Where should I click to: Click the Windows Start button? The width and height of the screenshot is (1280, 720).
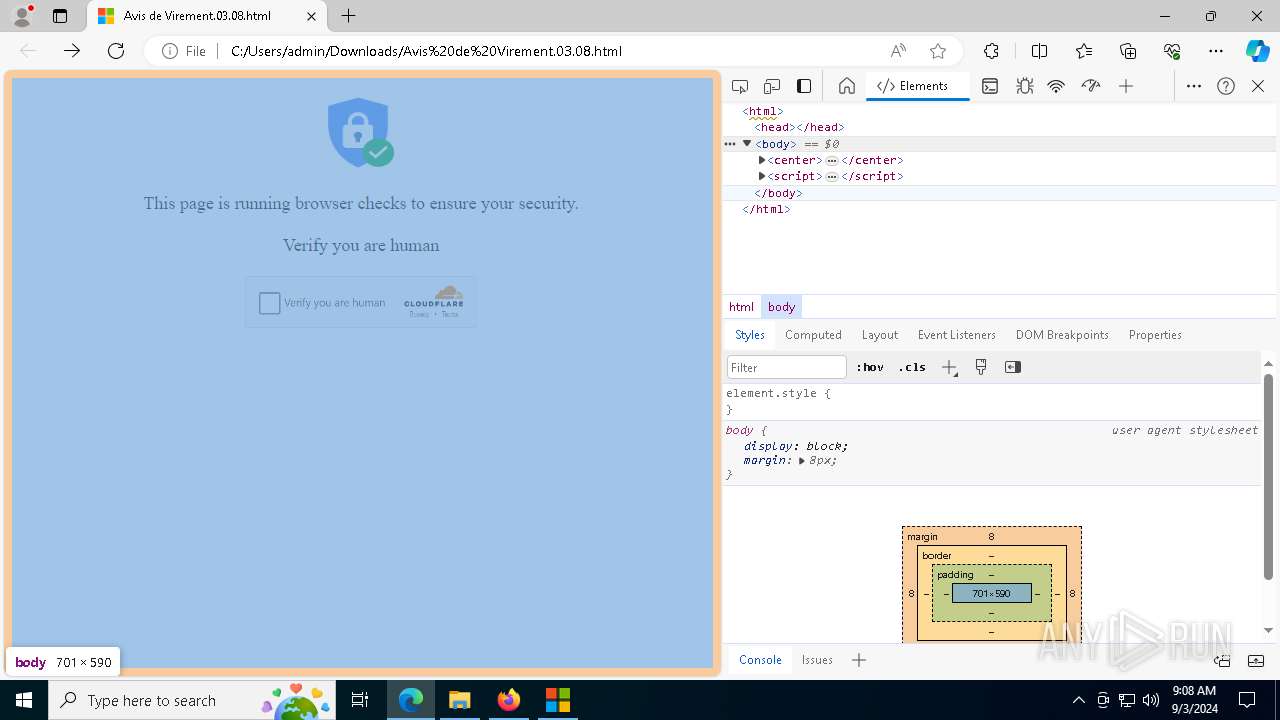coord(23,700)
